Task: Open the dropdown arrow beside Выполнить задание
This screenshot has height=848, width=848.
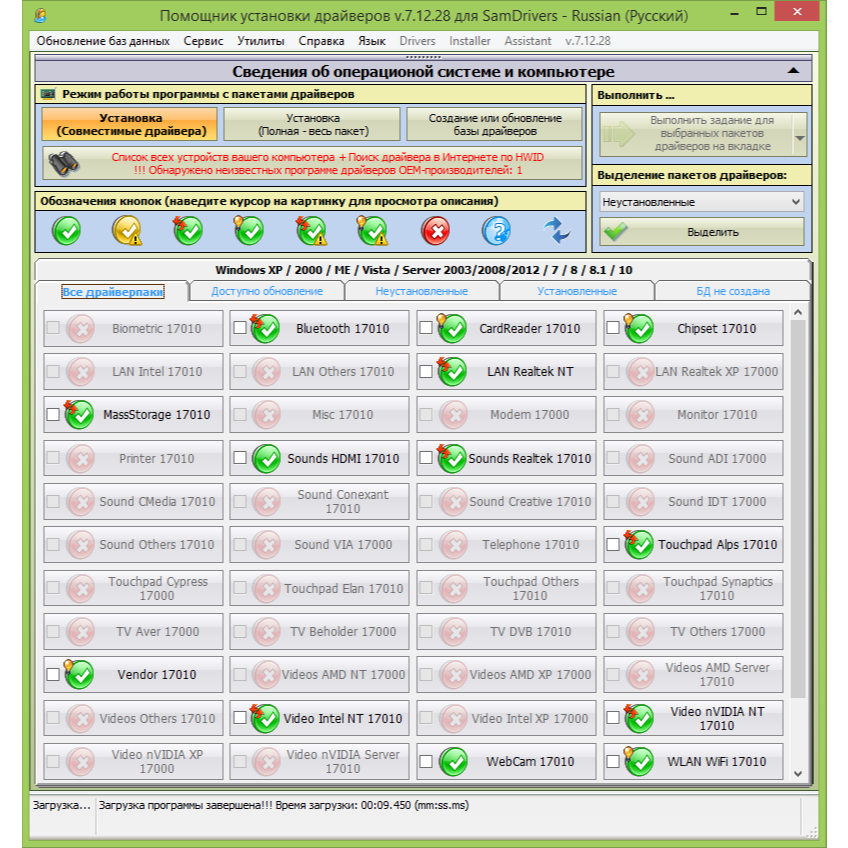Action: [x=800, y=137]
